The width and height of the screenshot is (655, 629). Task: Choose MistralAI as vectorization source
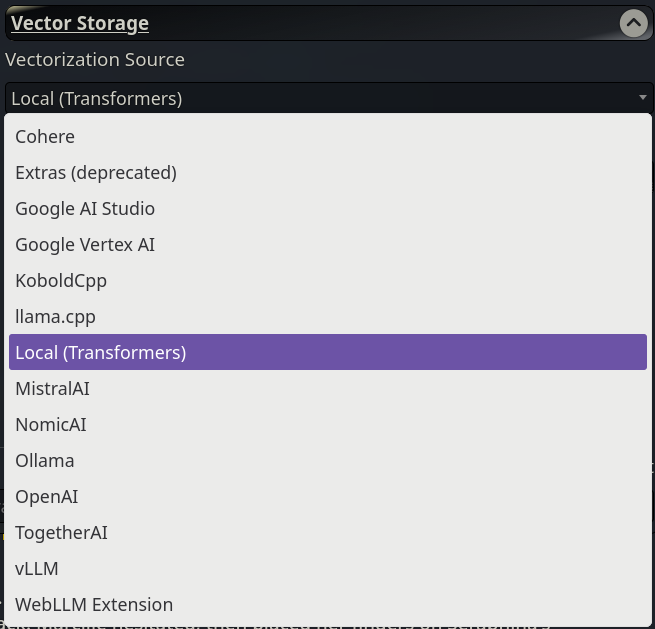tap(52, 389)
